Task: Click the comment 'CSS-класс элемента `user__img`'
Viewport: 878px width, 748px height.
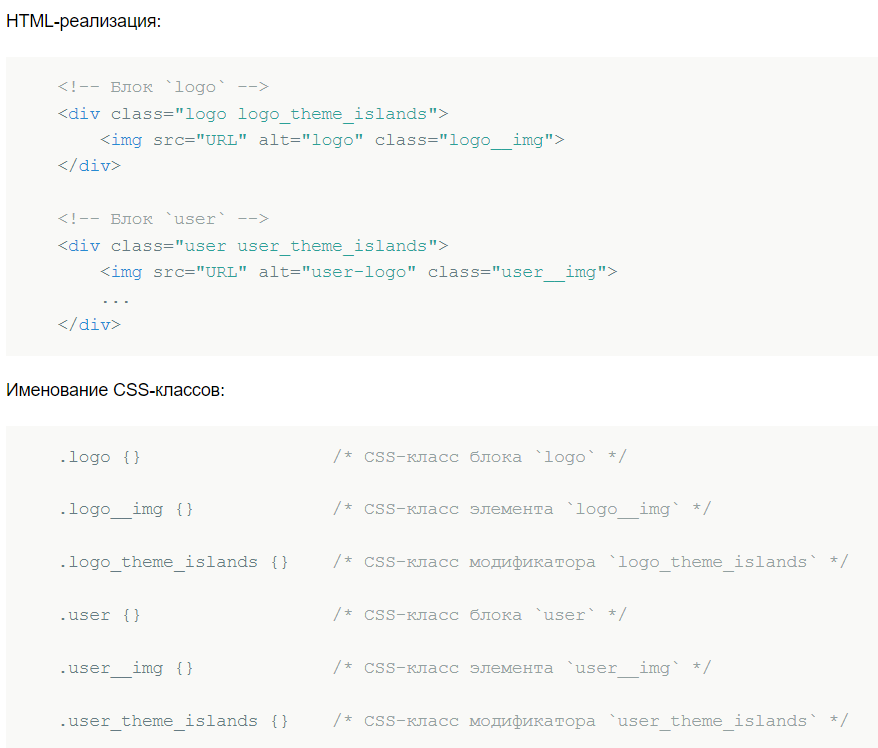Action: (x=522, y=668)
